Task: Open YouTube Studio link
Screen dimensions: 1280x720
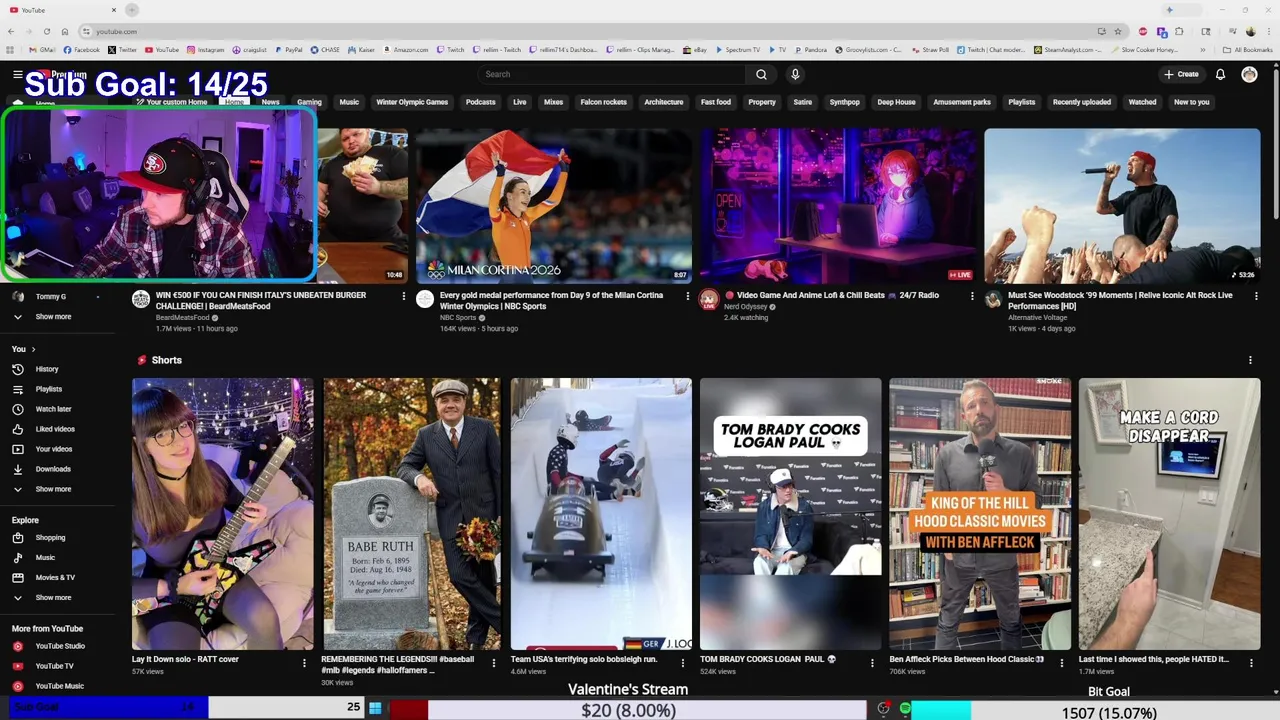Action: point(60,646)
